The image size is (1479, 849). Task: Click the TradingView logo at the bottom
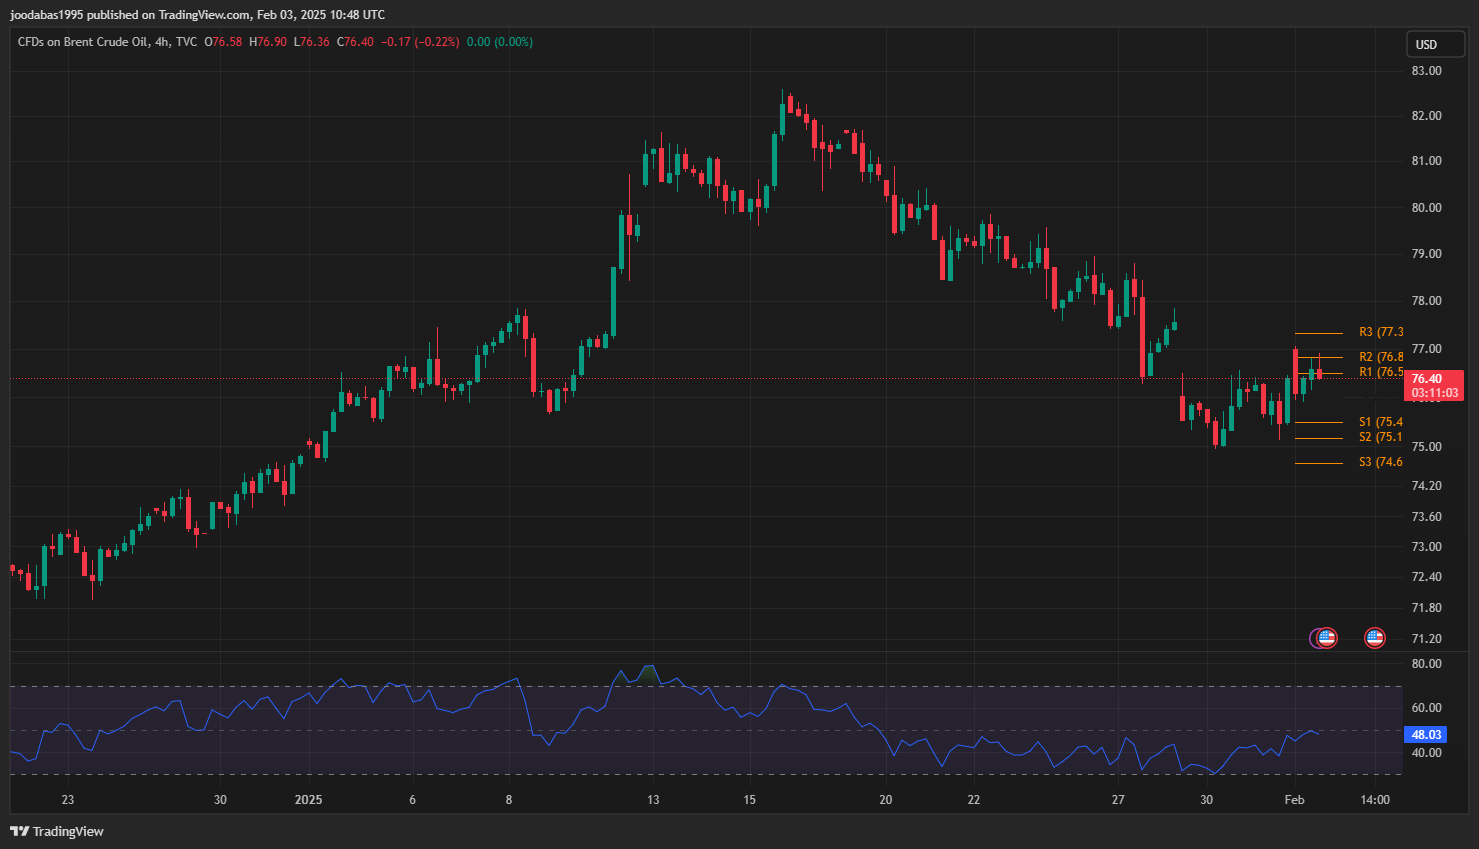tap(57, 831)
